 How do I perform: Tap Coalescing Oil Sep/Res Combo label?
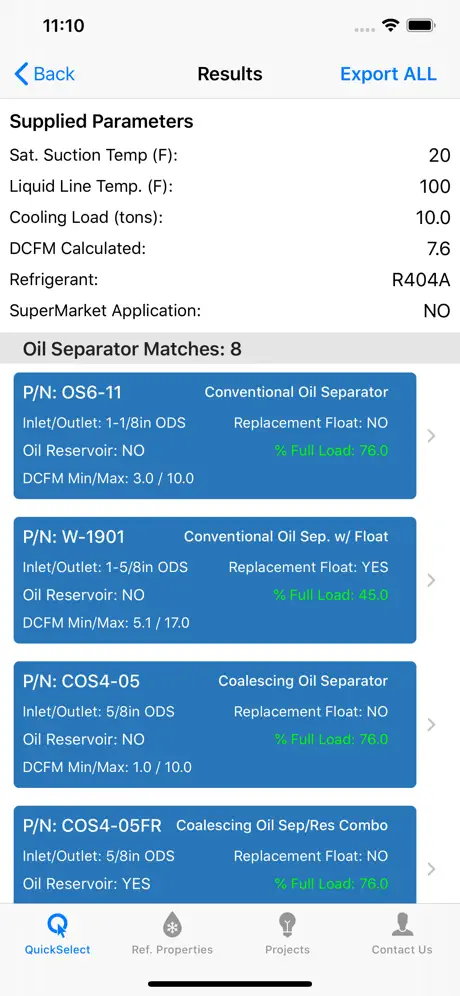click(282, 825)
